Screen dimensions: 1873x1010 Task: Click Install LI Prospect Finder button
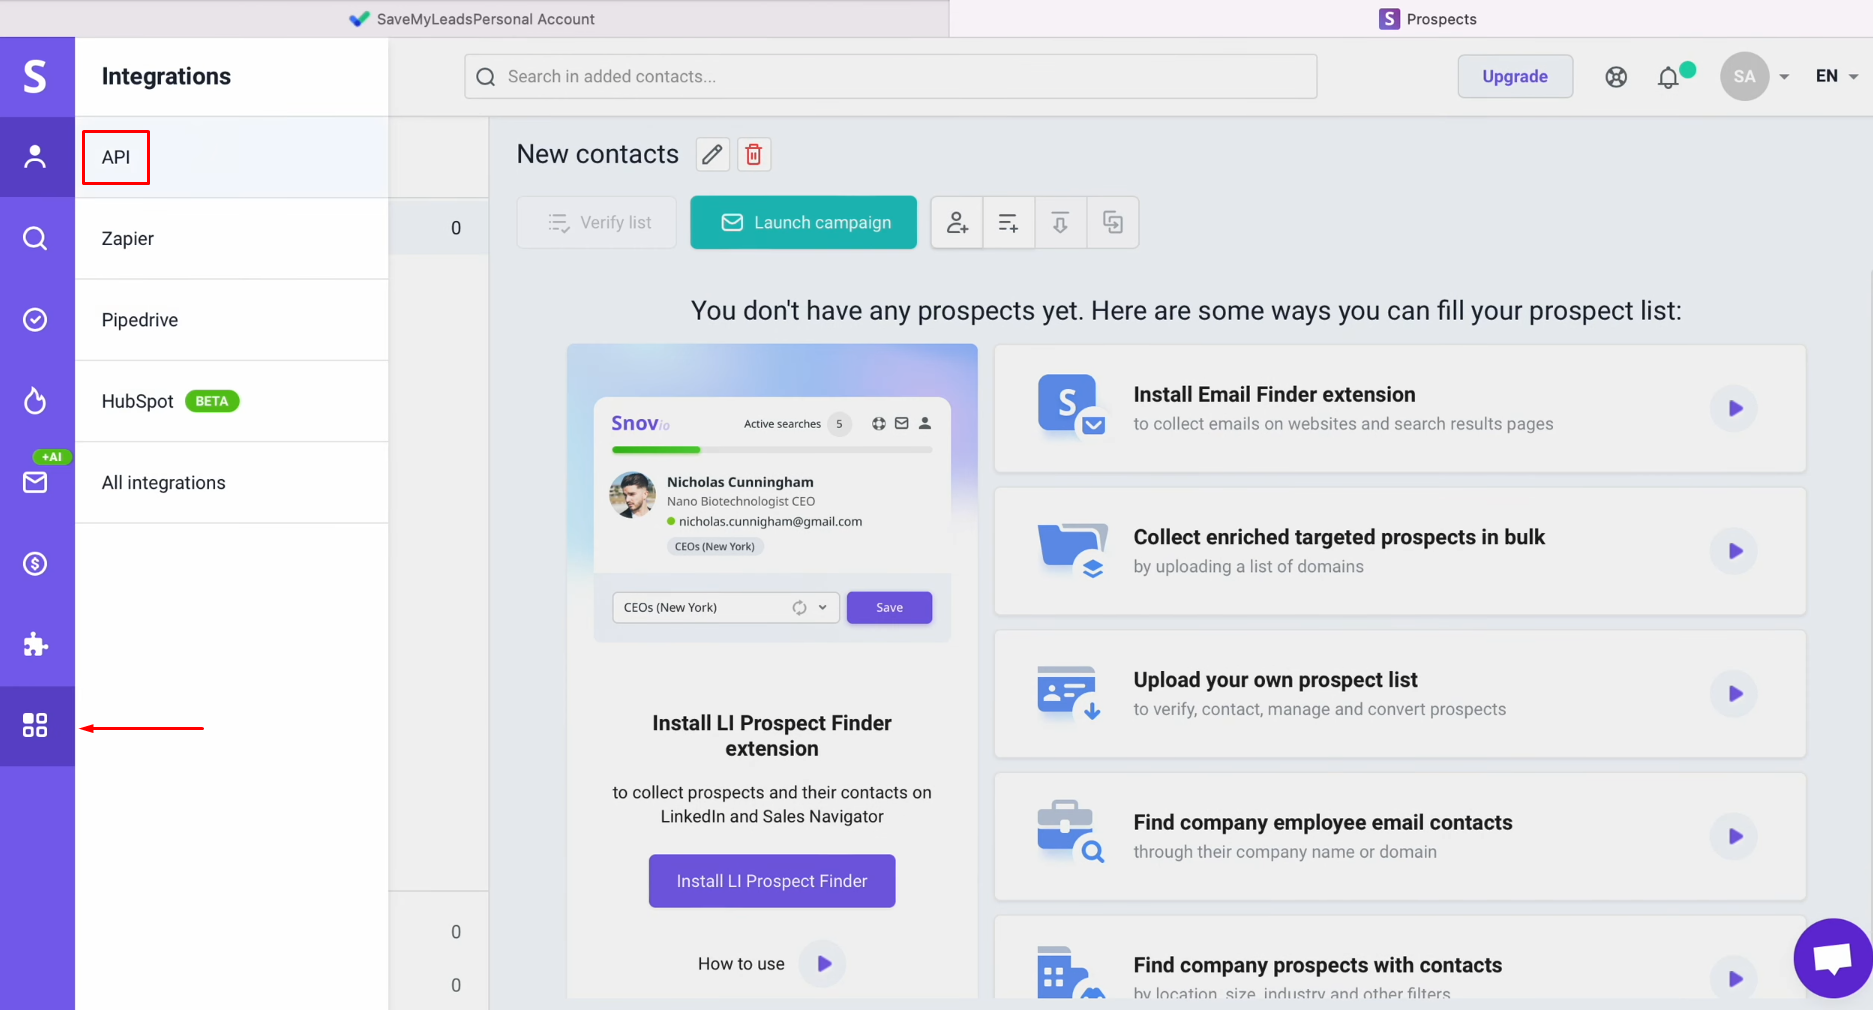[772, 881]
